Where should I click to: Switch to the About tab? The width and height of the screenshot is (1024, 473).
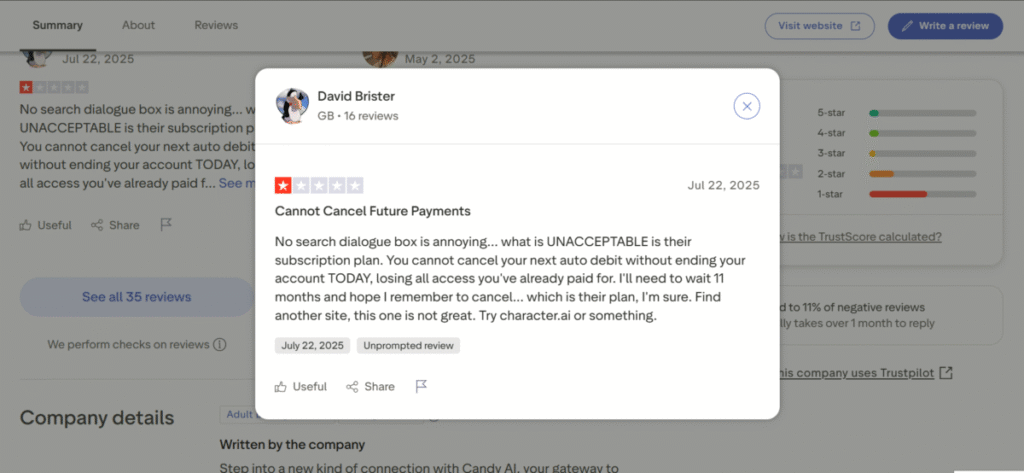click(138, 25)
